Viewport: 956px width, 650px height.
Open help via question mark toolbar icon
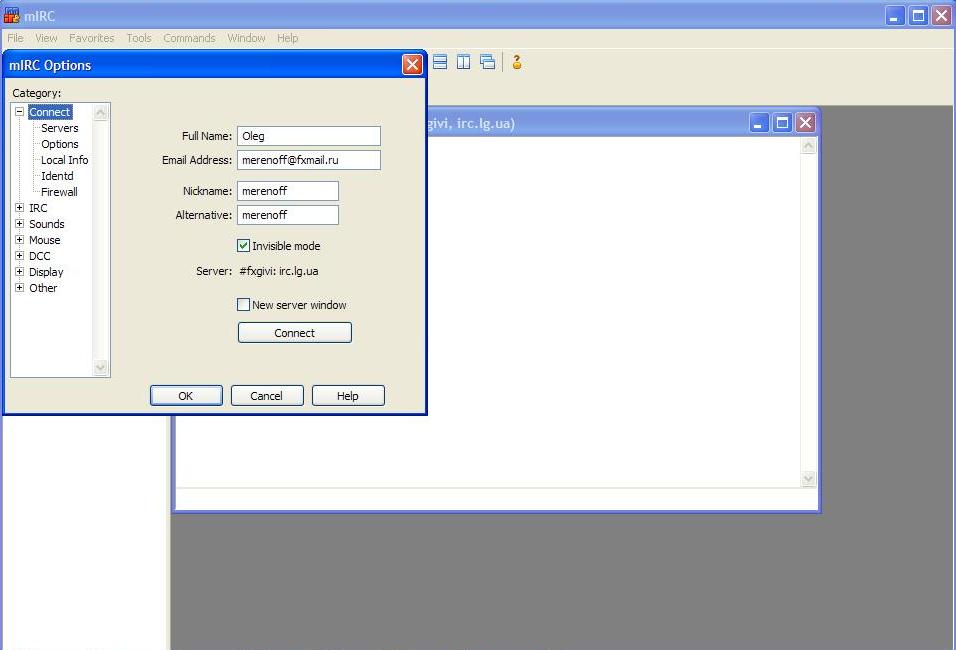[x=517, y=62]
